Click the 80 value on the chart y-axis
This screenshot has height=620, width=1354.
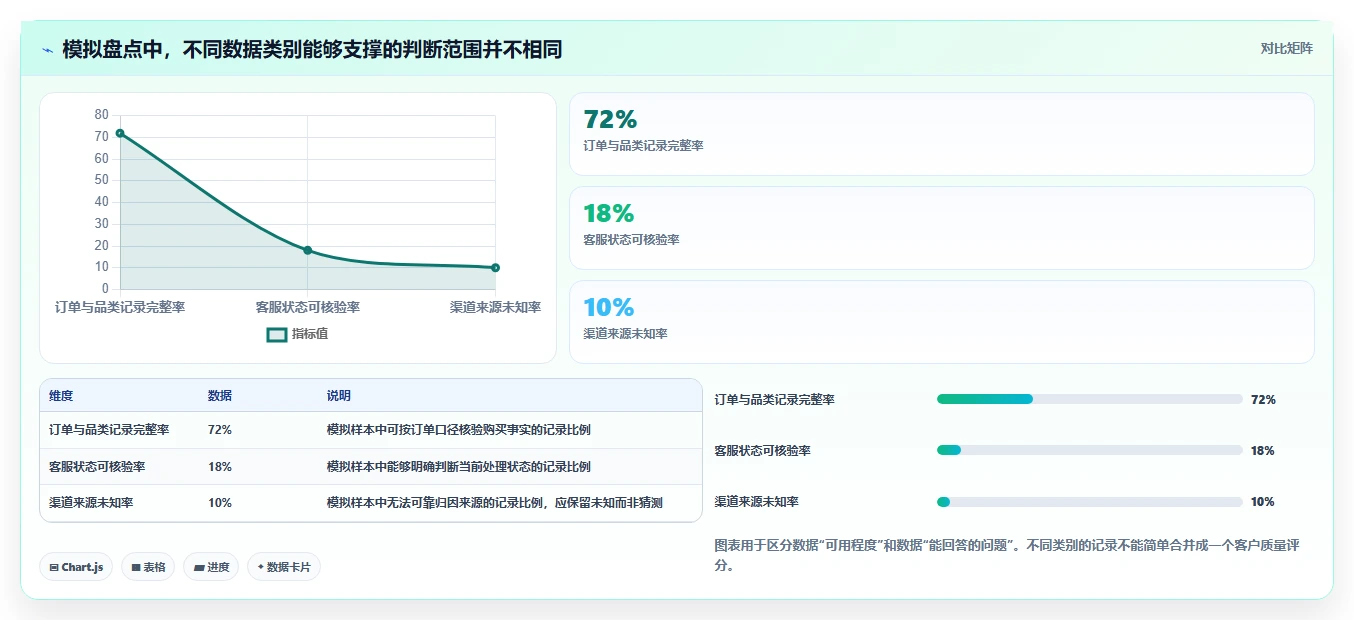[102, 114]
